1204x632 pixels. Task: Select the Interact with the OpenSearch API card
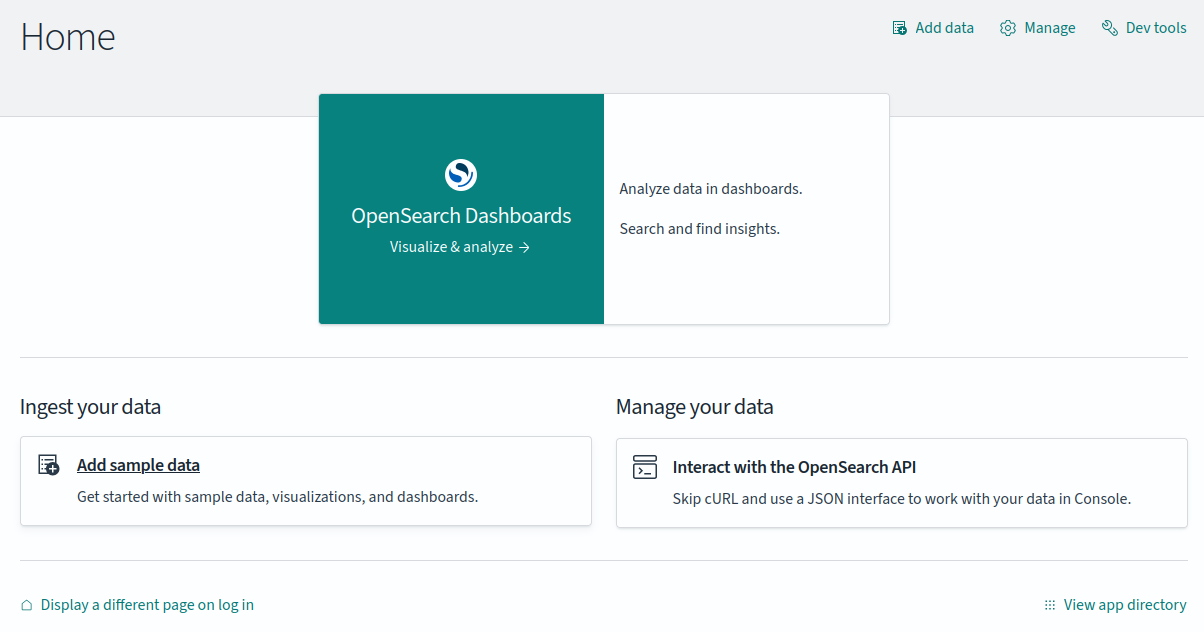[901, 482]
